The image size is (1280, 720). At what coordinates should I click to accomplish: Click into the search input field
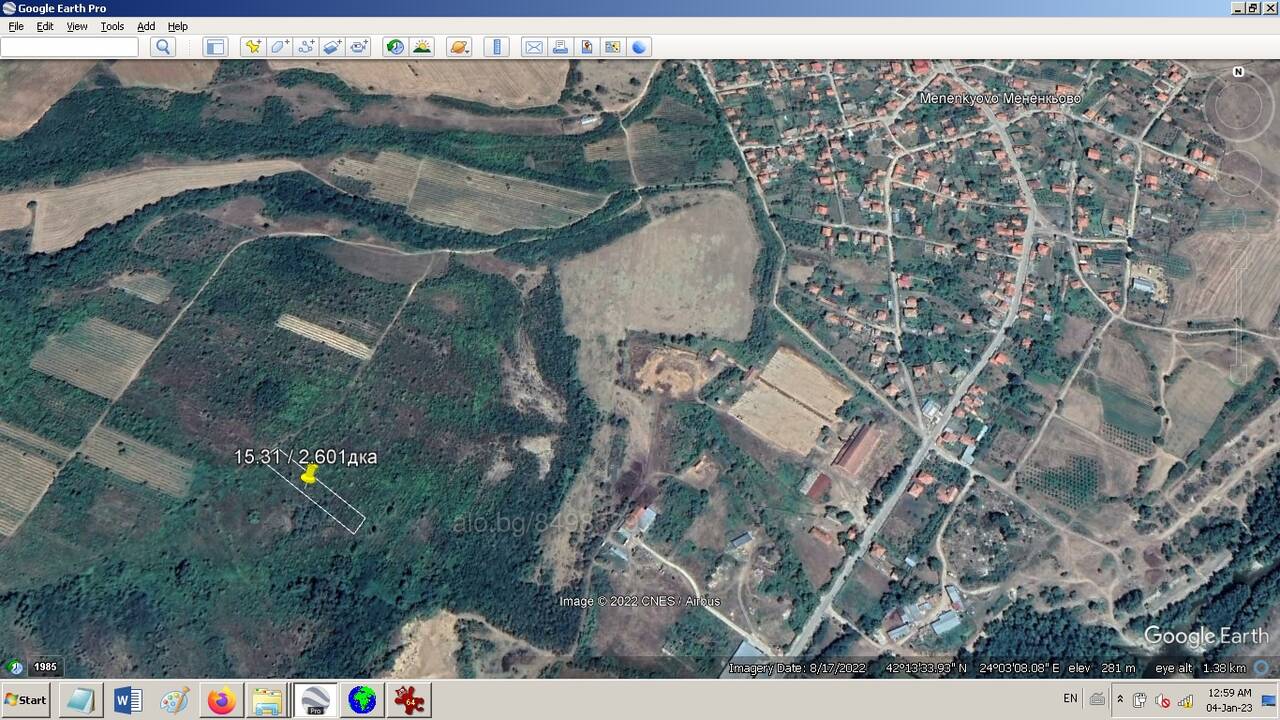(69, 47)
